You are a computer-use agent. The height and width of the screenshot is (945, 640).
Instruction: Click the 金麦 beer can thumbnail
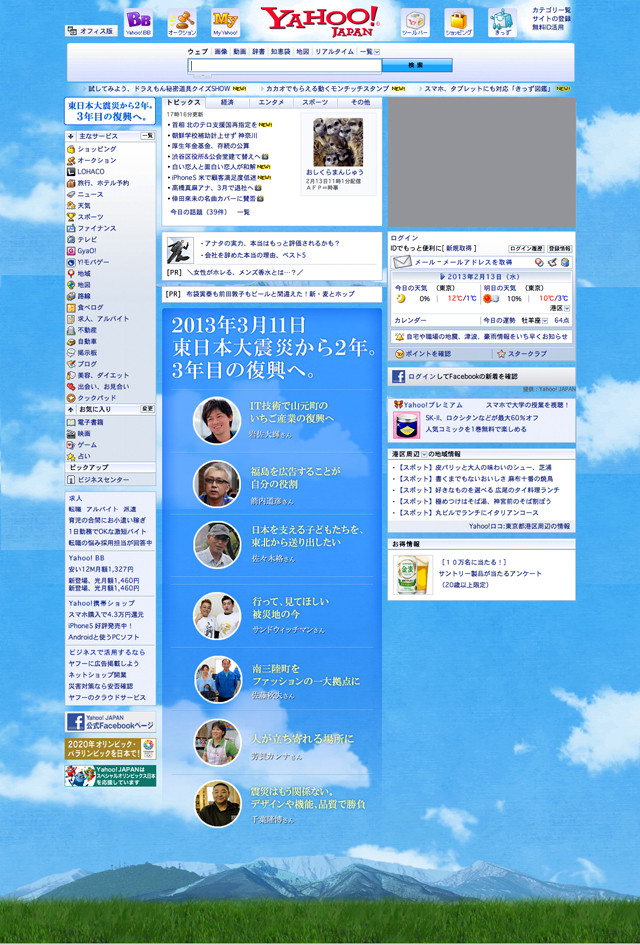click(413, 574)
